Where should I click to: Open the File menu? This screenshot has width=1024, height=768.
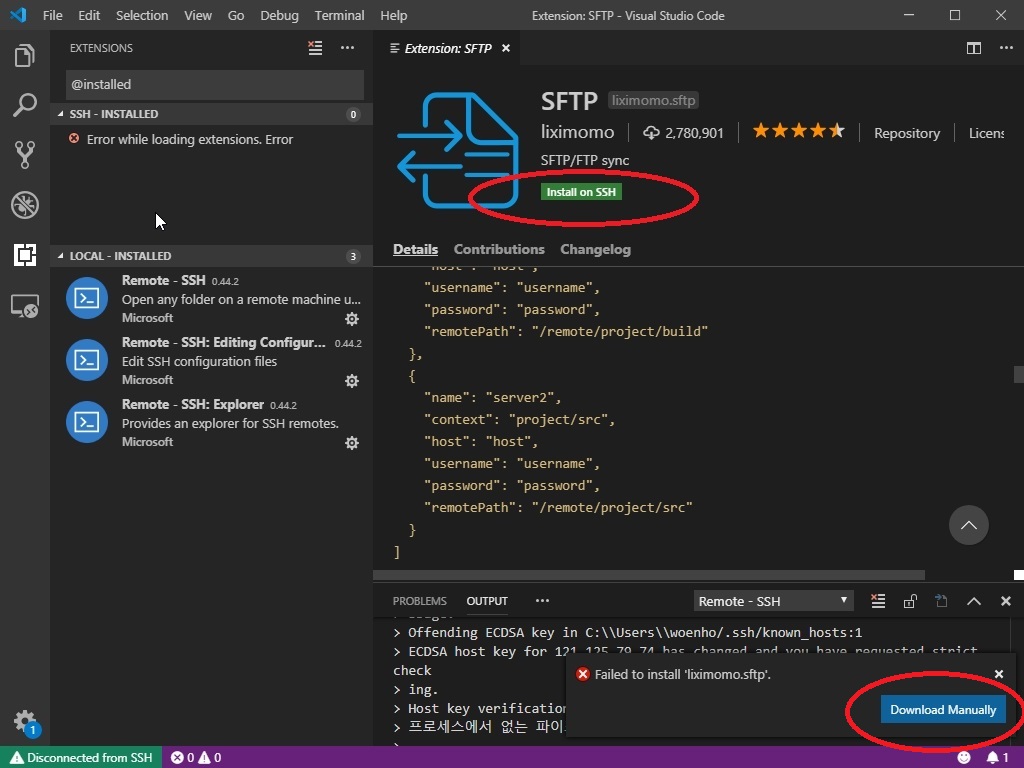(x=52, y=15)
